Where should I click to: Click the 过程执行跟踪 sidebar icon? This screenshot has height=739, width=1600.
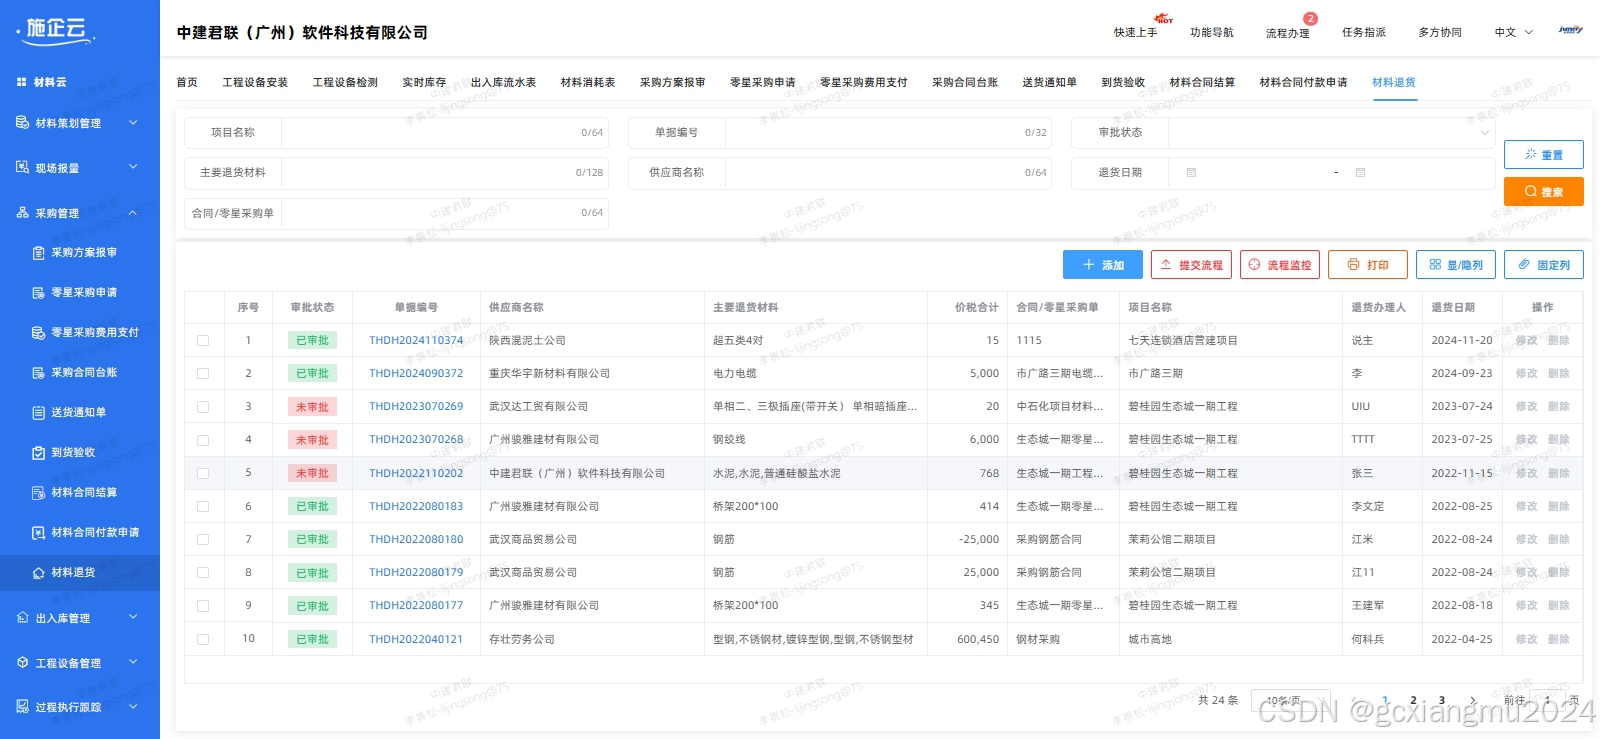click(22, 706)
